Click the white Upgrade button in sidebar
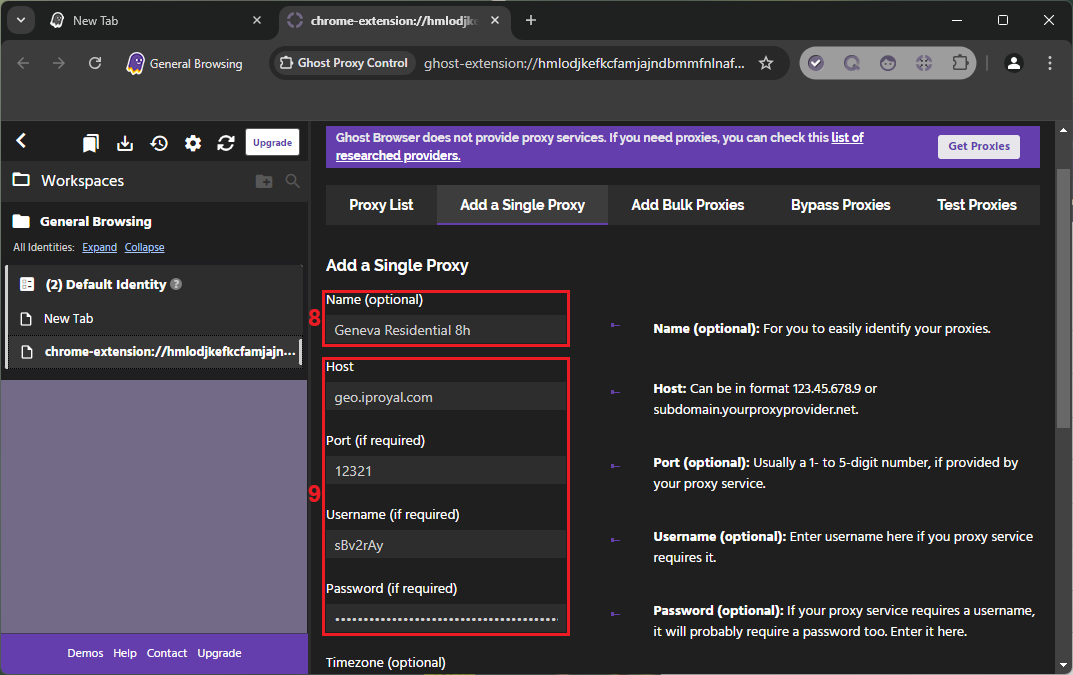1073x675 pixels. (x=272, y=142)
